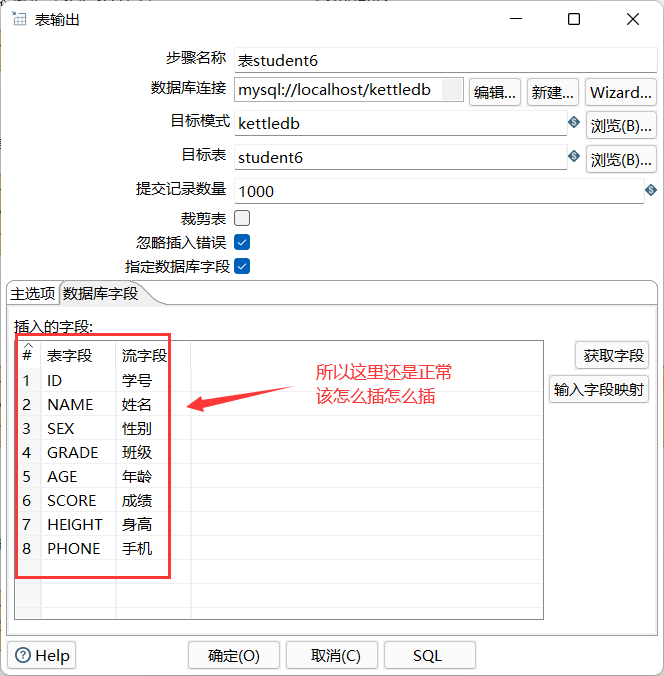Image resolution: width=664 pixels, height=676 pixels.
Task: Click the 成绩 stream field cell
Action: tap(153, 501)
